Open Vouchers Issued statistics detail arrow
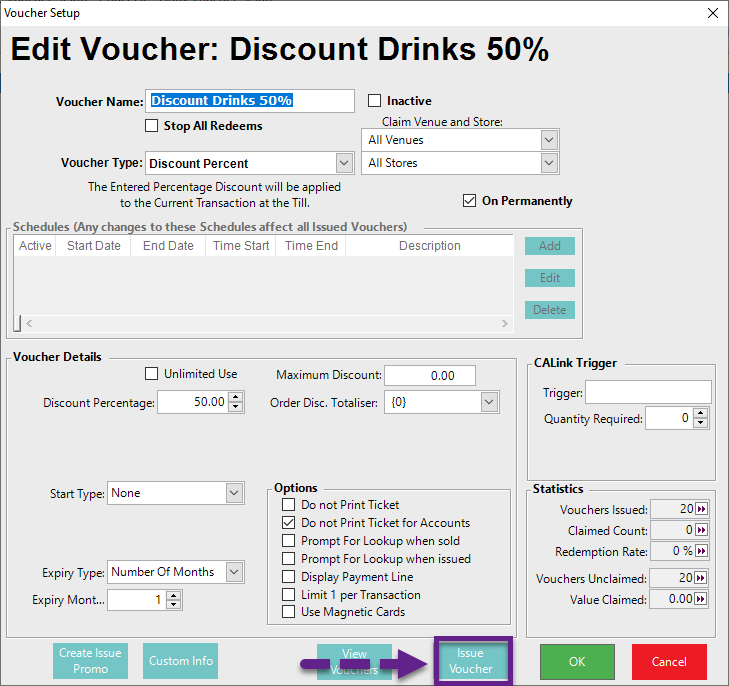The image size is (729, 686). pyautogui.click(x=701, y=509)
